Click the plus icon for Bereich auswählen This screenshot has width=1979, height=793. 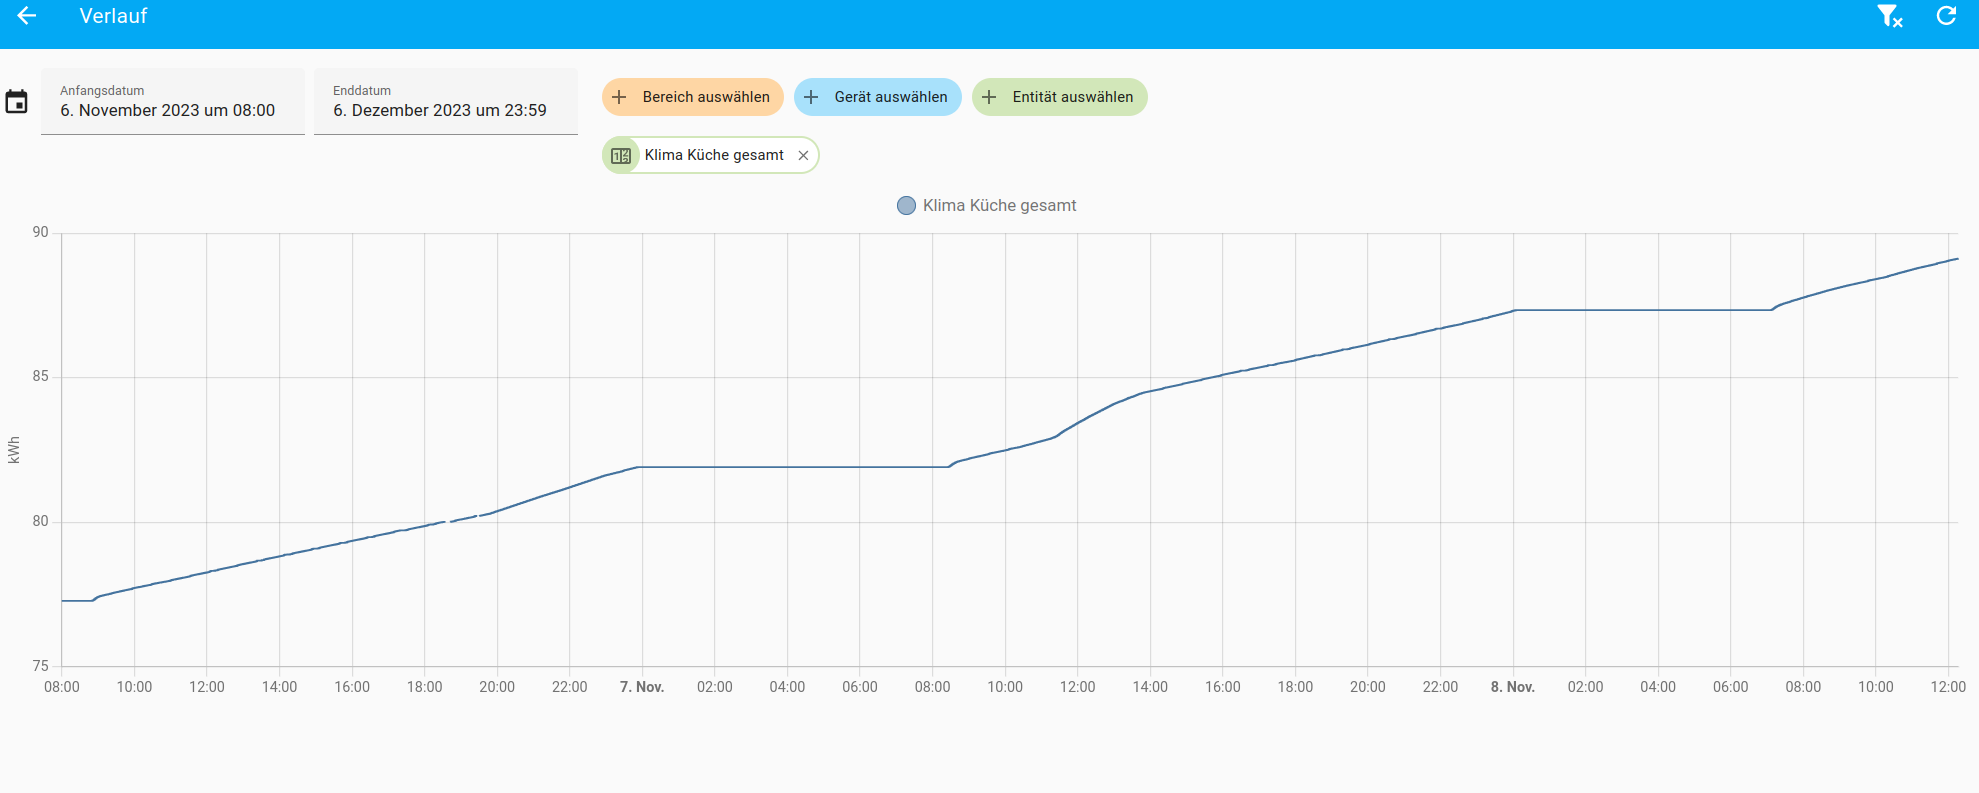(x=619, y=97)
